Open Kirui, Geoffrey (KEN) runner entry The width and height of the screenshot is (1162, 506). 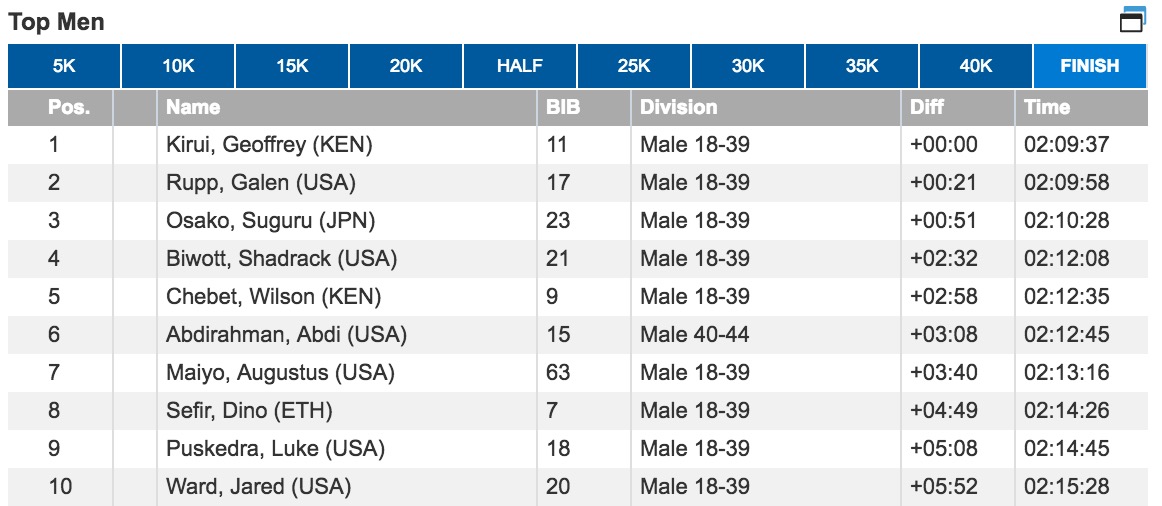pos(269,145)
